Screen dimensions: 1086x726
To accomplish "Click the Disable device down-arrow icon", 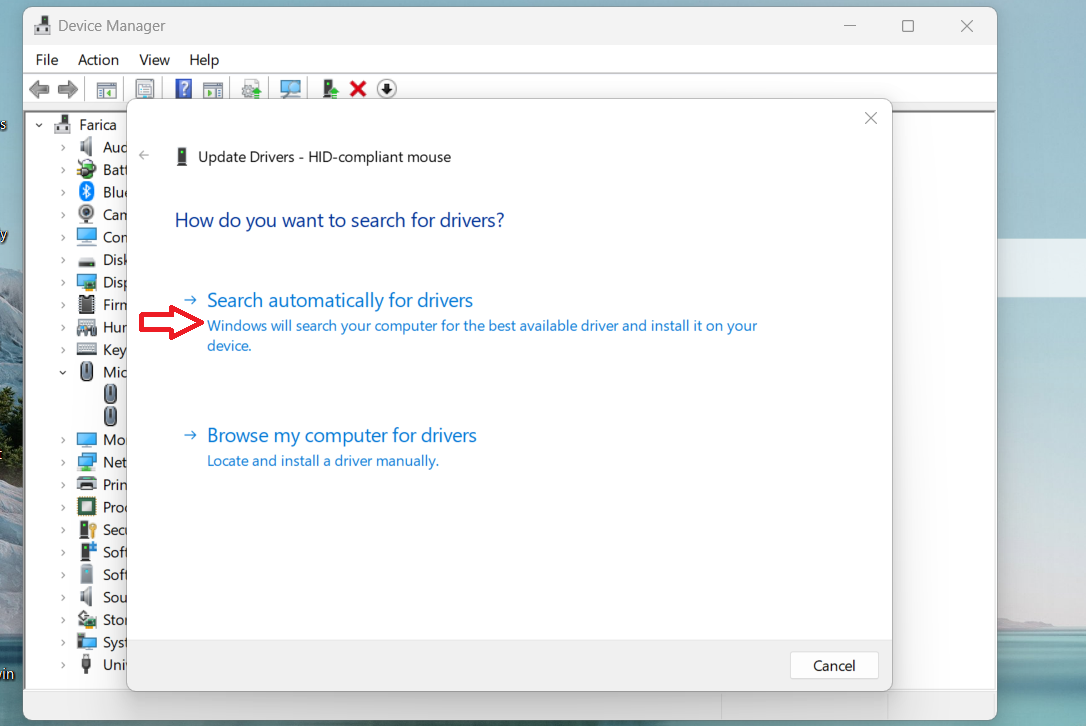I will point(387,90).
